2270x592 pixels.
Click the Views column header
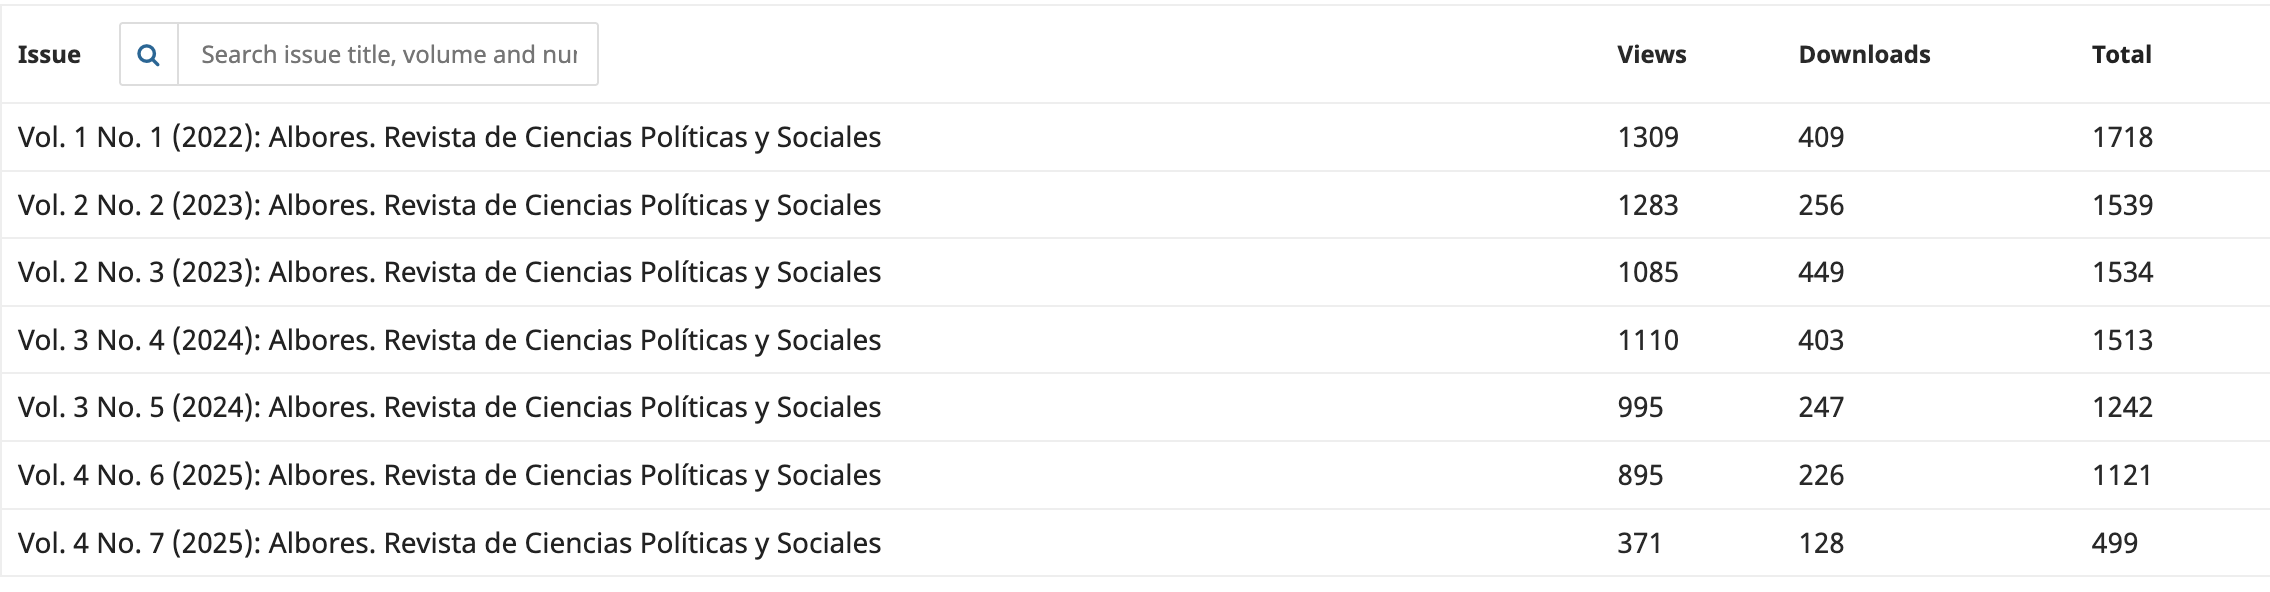point(1651,55)
